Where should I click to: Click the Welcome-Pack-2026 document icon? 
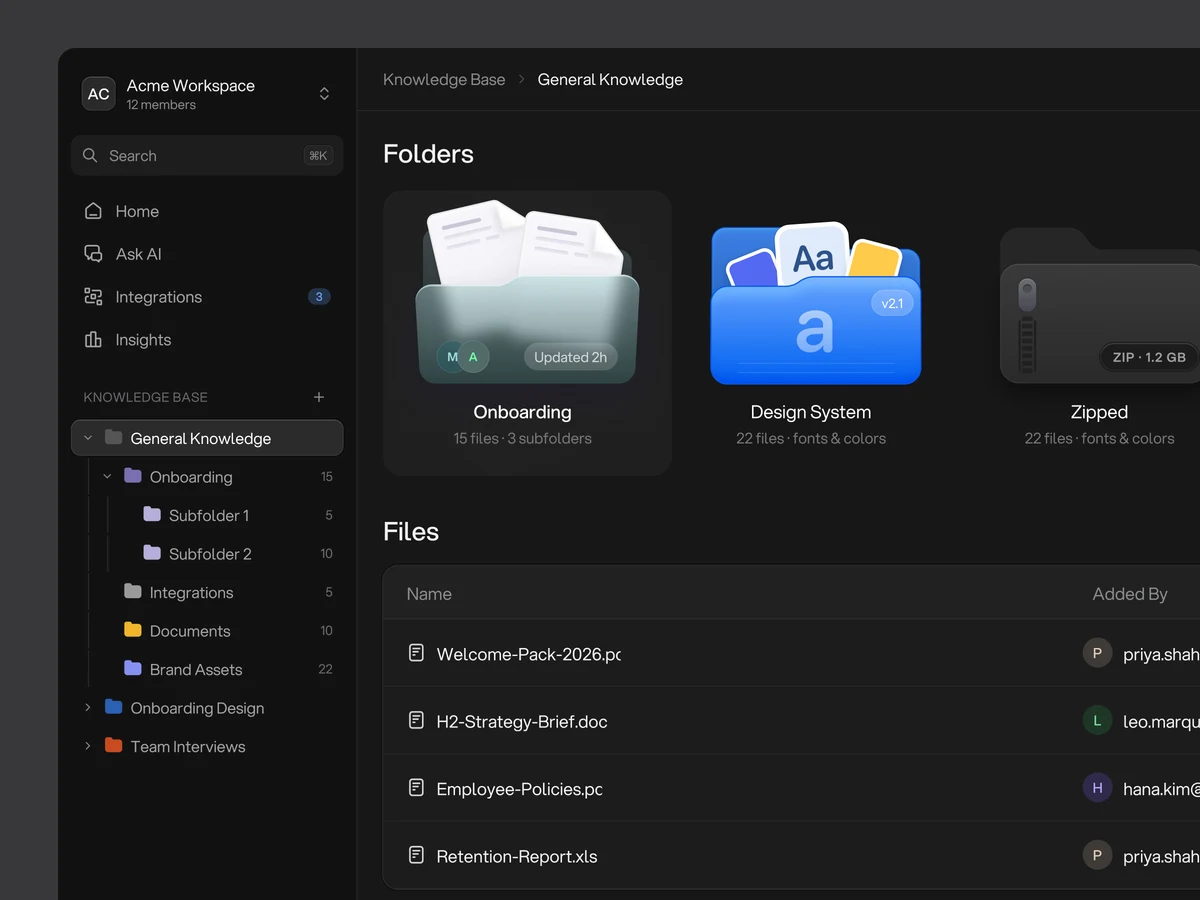point(416,653)
